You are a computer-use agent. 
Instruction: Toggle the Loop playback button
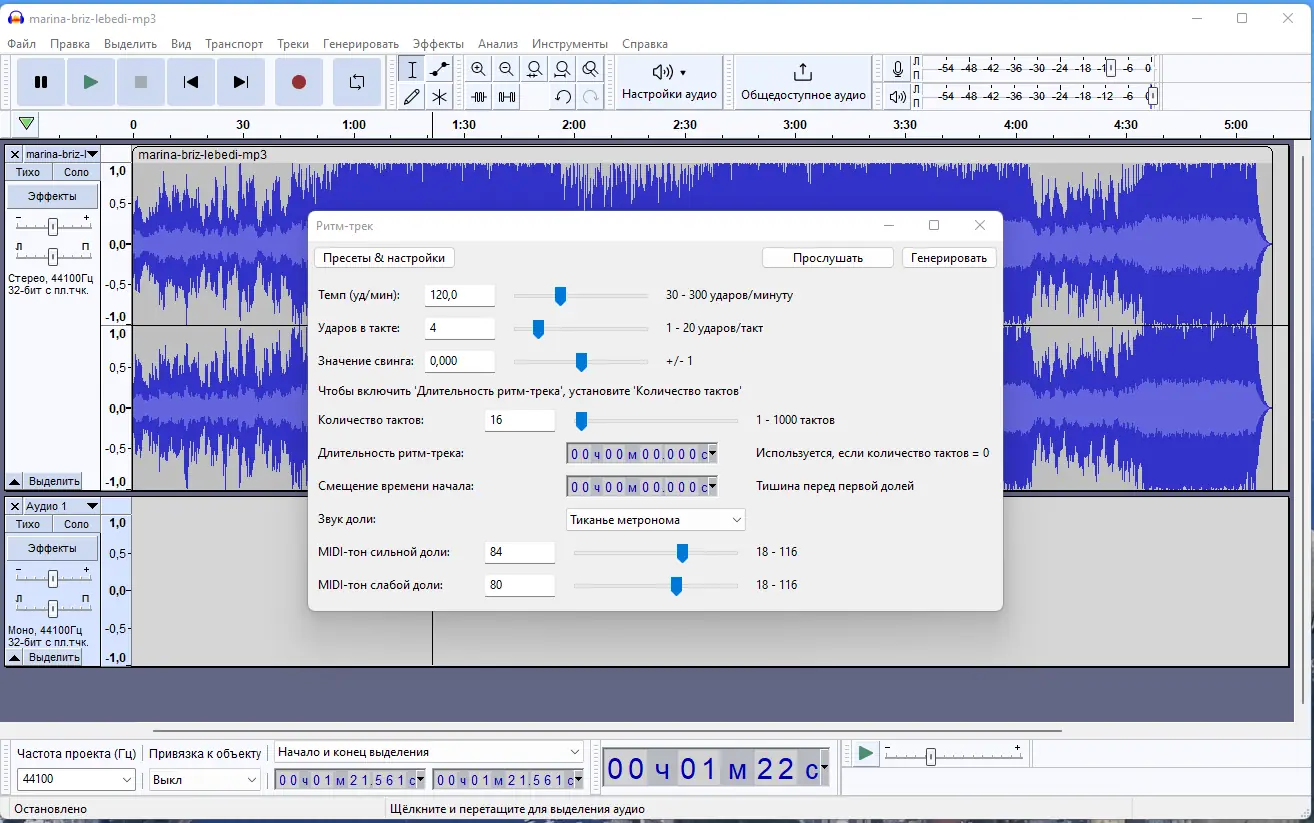coord(357,82)
